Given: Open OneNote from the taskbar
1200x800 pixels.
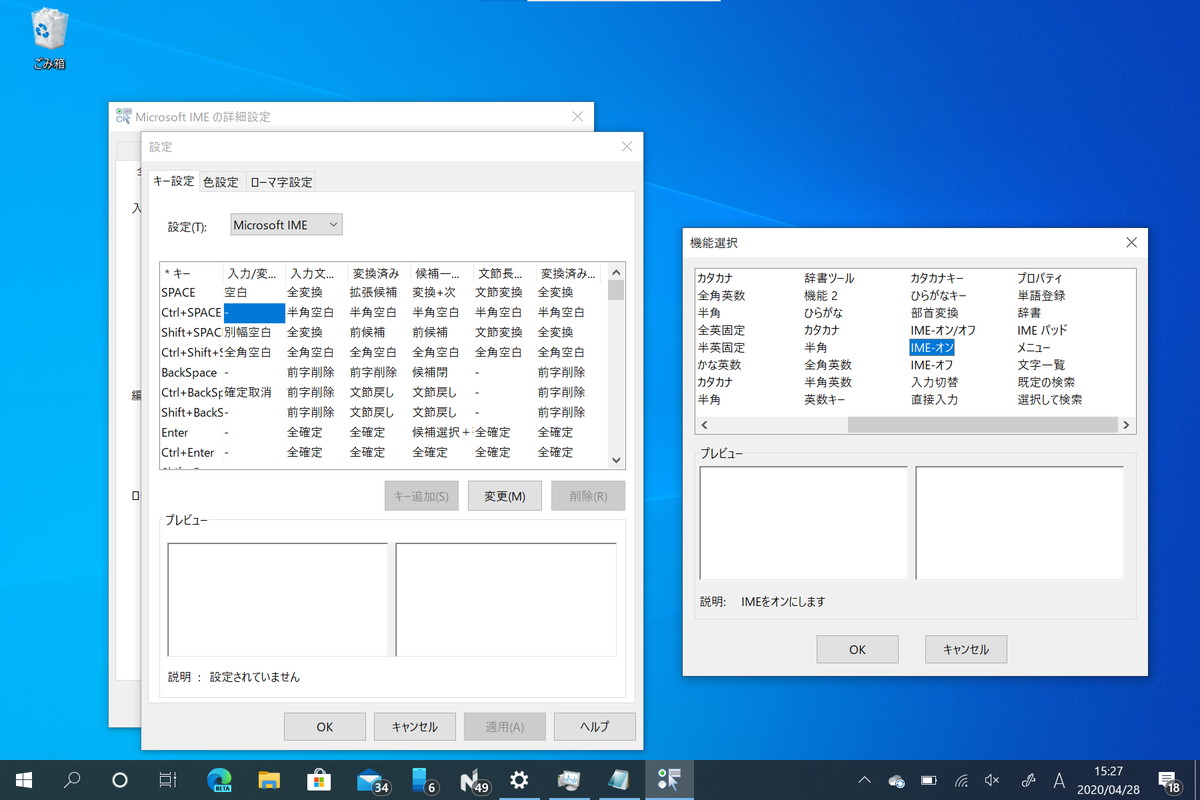Looking at the screenshot, I should click(x=469, y=779).
